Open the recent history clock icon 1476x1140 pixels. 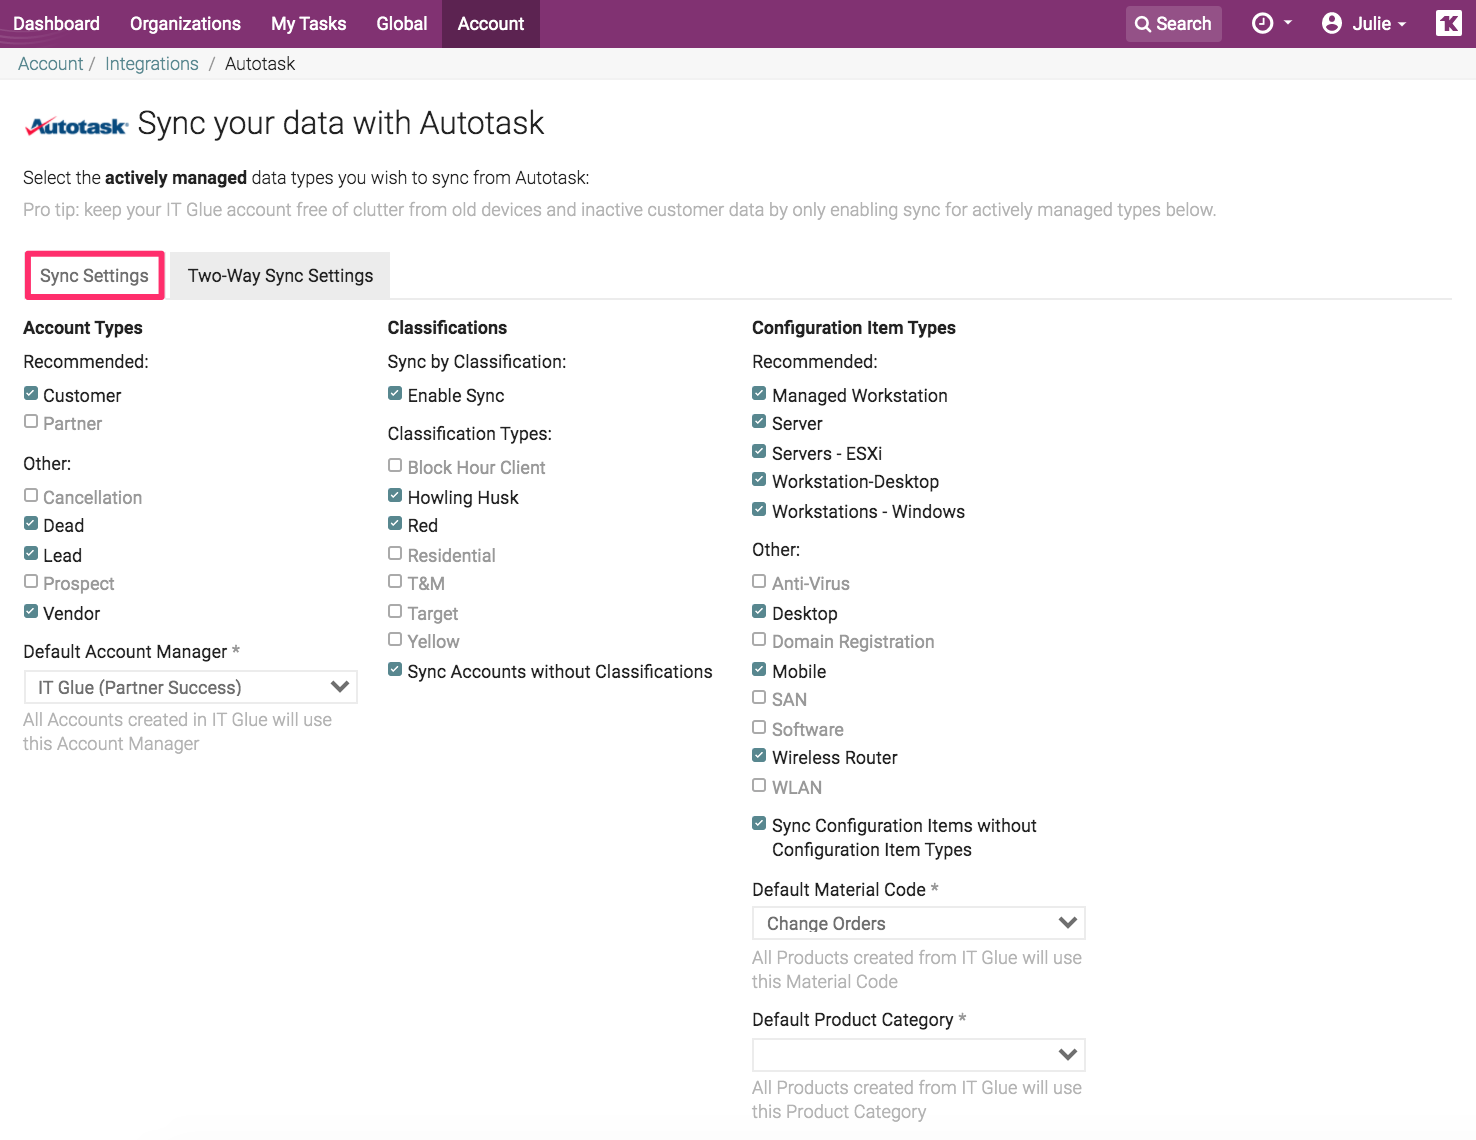[1262, 23]
